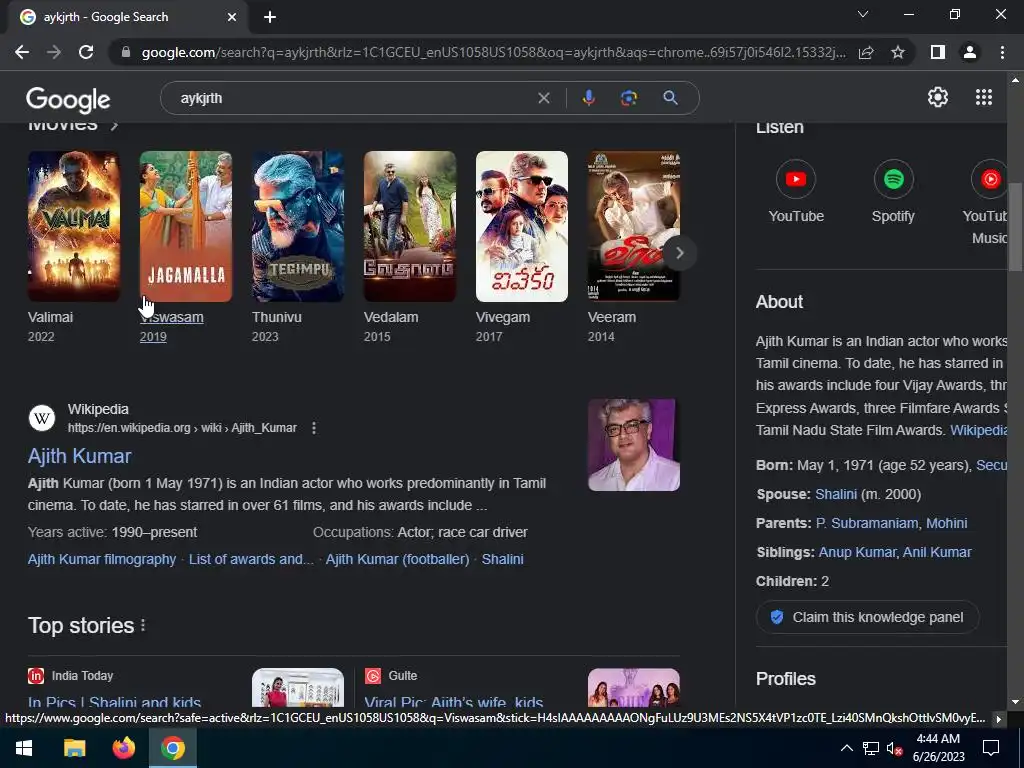Start search by voice

[x=588, y=98]
